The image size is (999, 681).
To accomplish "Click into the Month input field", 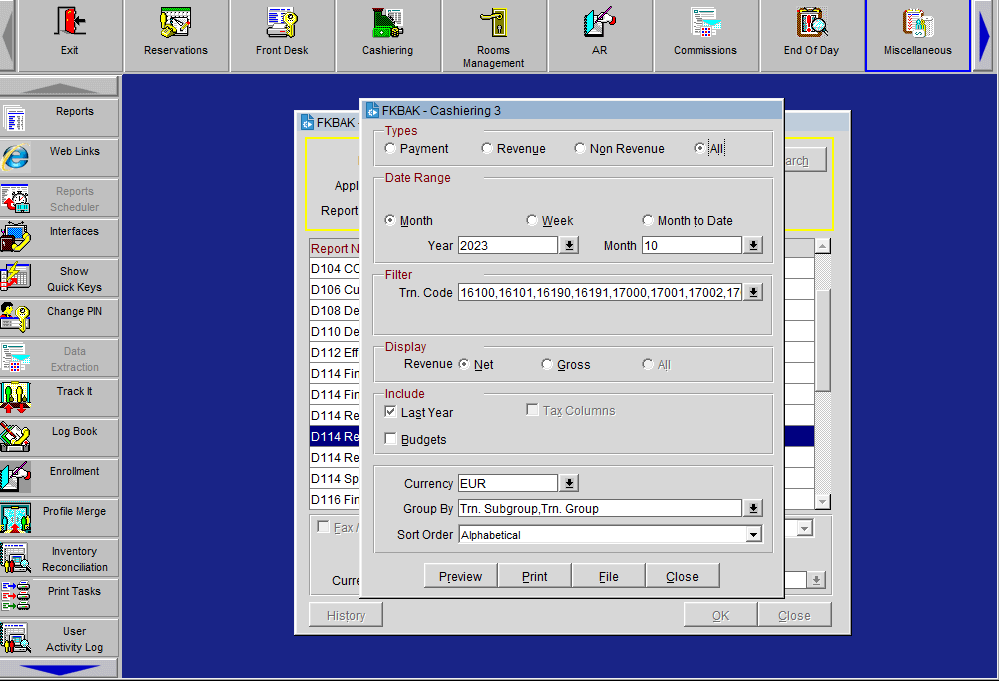I will pos(691,245).
